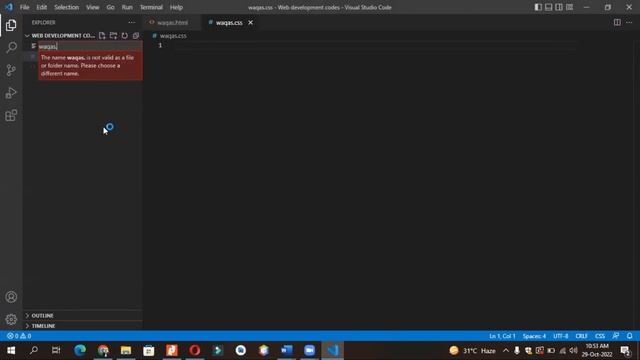Open the Windows Start menu
The image size is (640, 360).
click(x=11, y=350)
